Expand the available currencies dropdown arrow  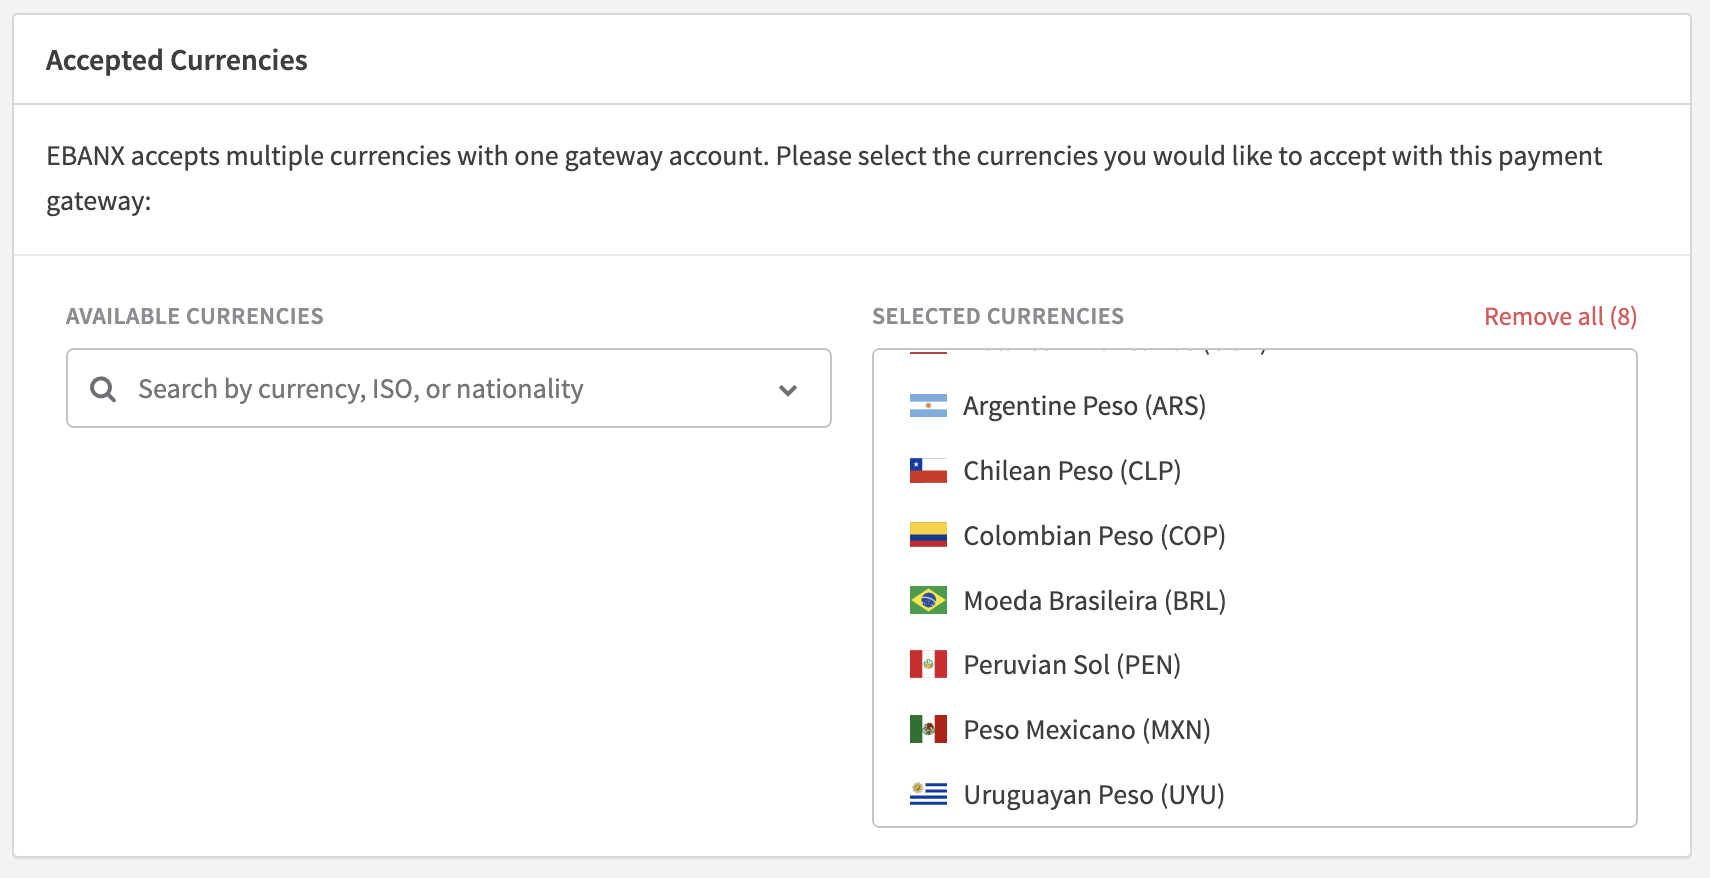click(x=788, y=390)
